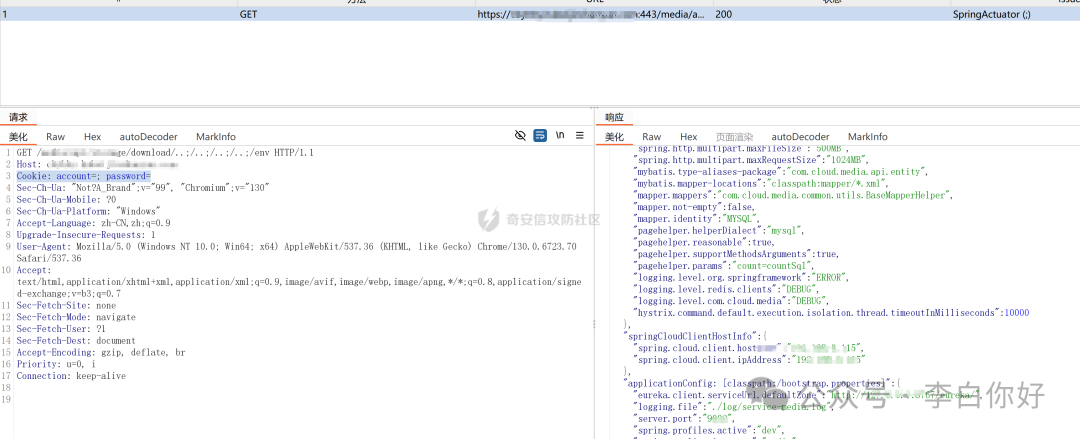Viewport: 1080px width, 439px height.
Task: Switch response view to Raw tab
Action: click(651, 136)
